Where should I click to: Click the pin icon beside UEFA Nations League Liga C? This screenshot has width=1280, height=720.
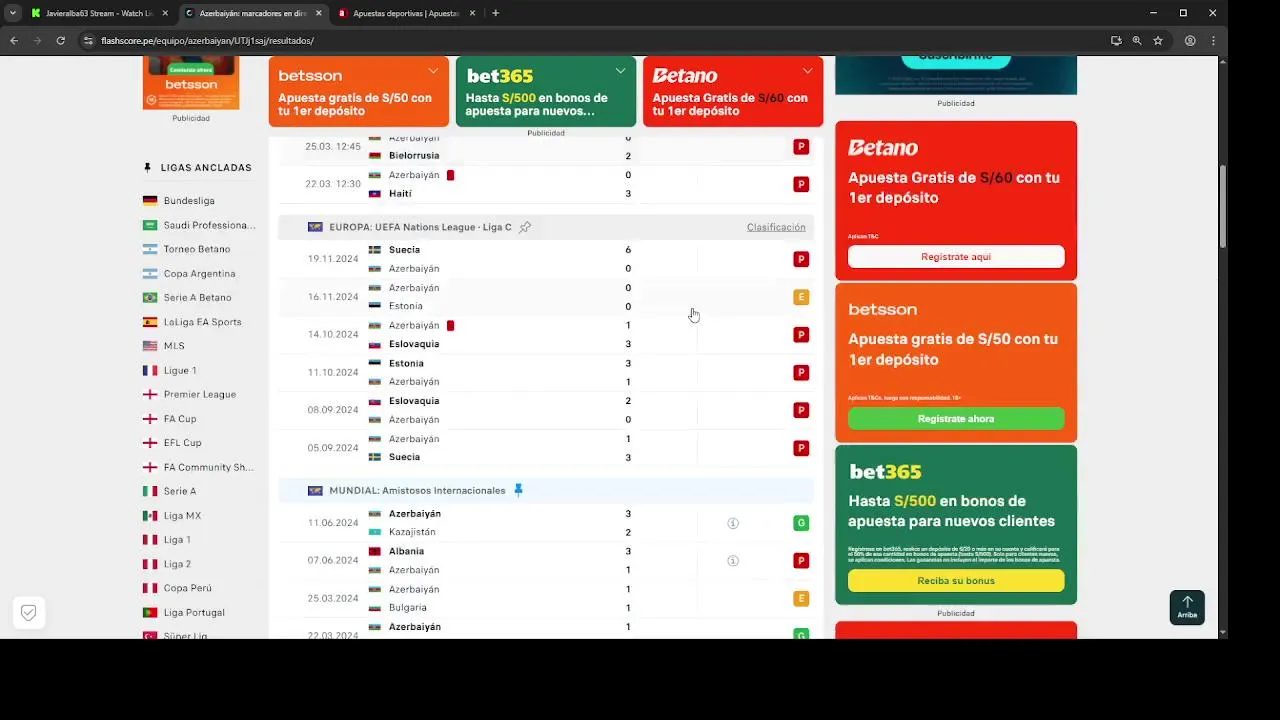(x=525, y=227)
